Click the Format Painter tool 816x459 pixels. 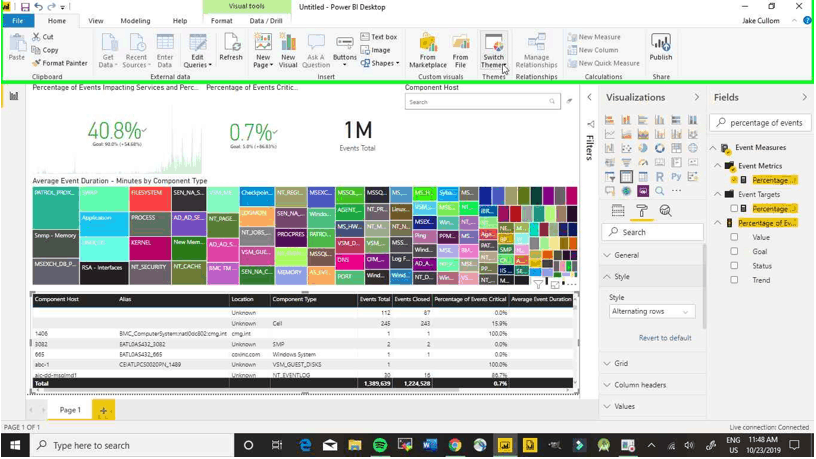pos(59,63)
